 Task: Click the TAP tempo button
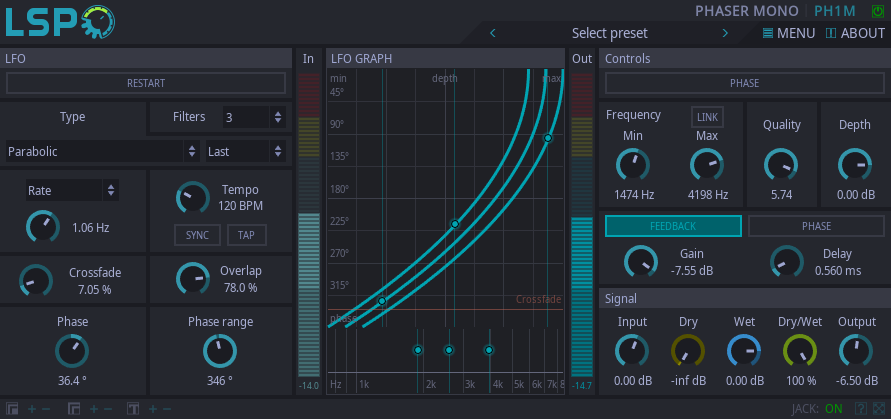tap(247, 235)
